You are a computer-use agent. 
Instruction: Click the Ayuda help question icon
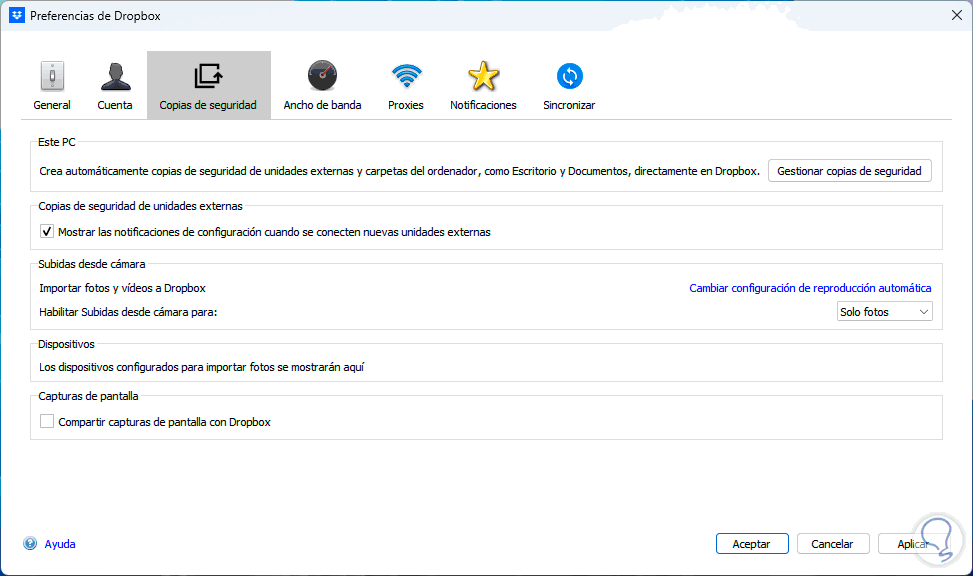click(x=30, y=544)
